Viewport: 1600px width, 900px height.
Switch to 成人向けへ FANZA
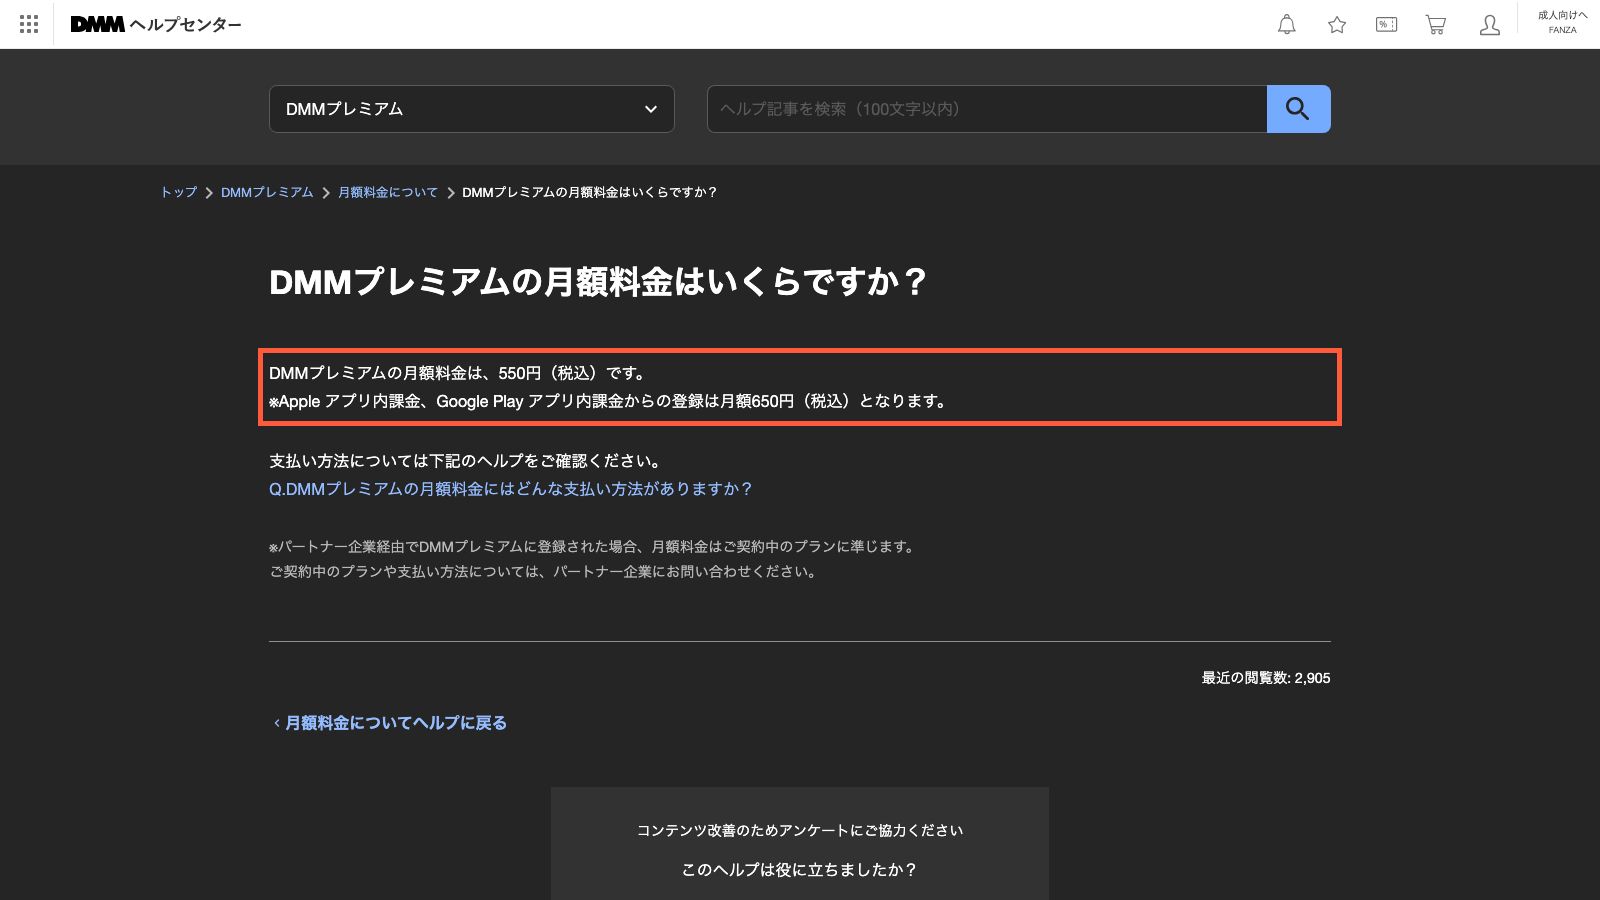pyautogui.click(x=1562, y=22)
